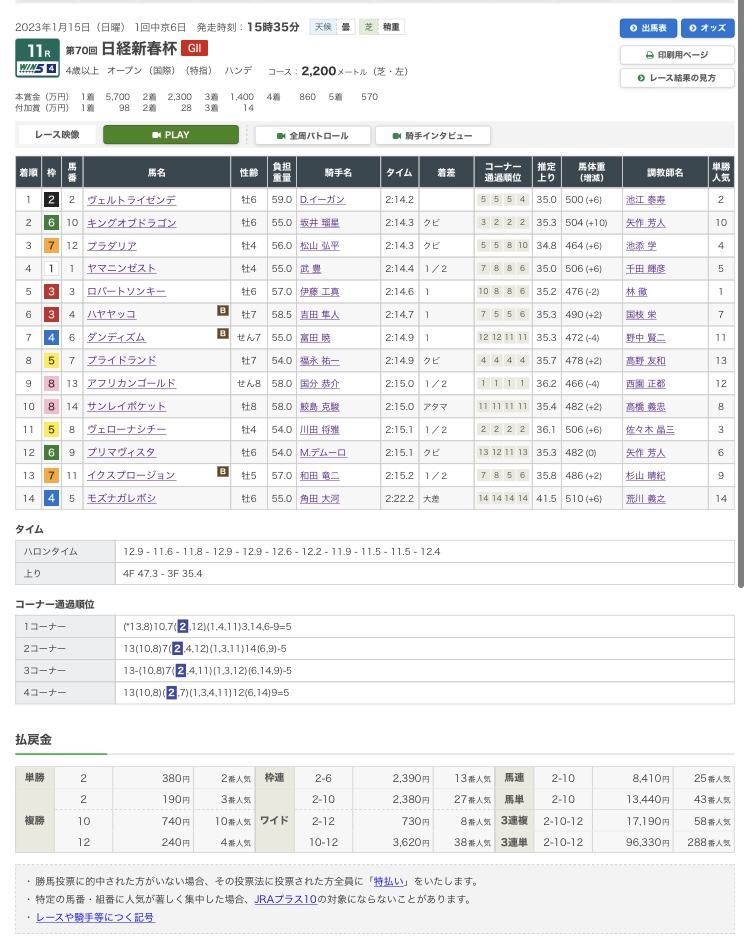Click blue frame 4 badge of ダンディズム
Image resolution: width=750 pixels, height=941 pixels.
pos(52,338)
